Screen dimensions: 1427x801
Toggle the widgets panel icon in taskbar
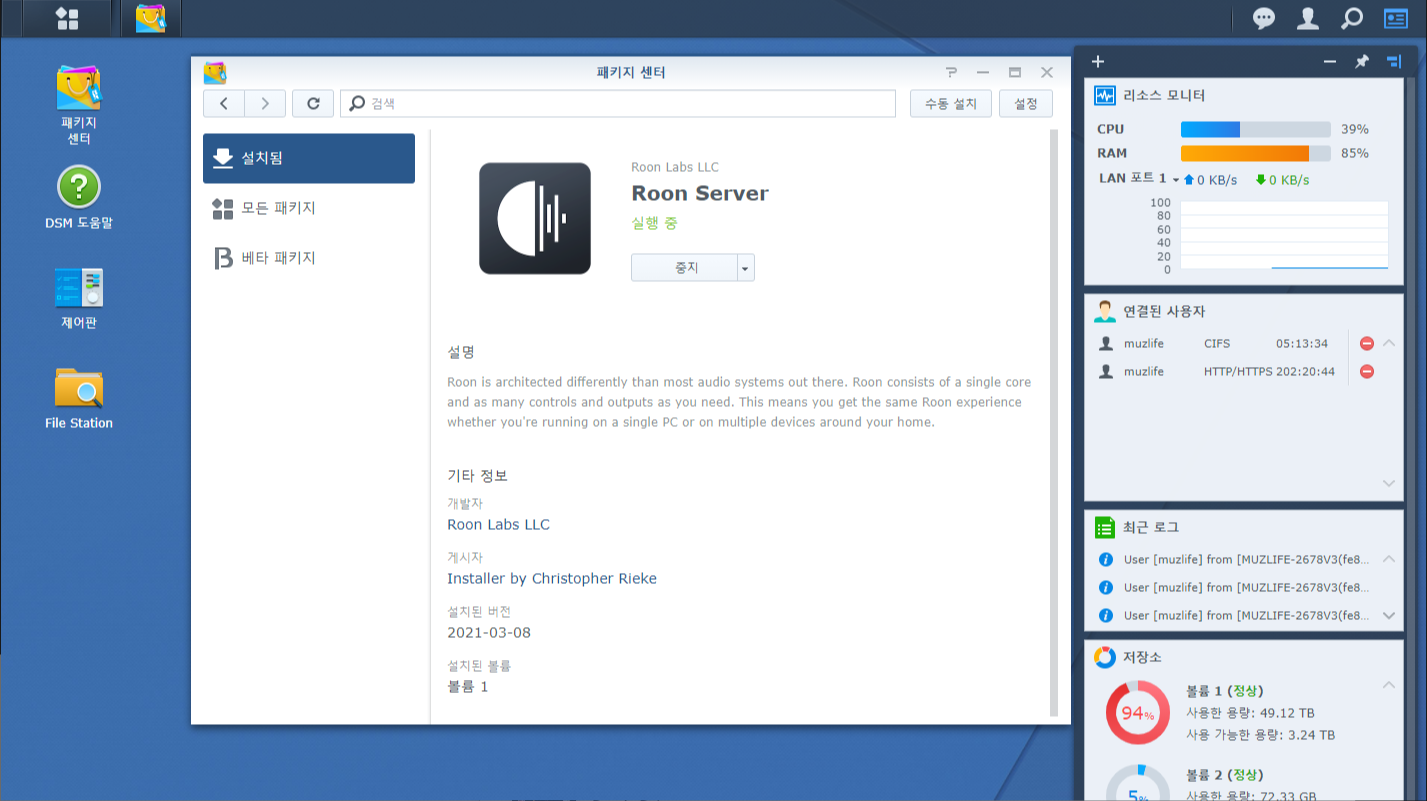[1395, 18]
